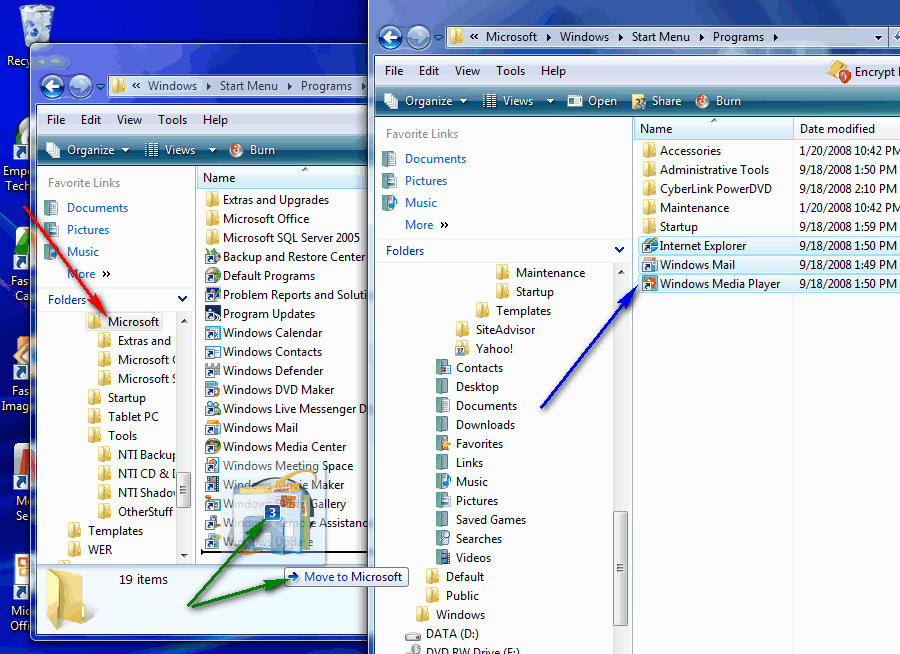Select Backup and Restore Center item
This screenshot has height=654, width=900.
[x=285, y=257]
